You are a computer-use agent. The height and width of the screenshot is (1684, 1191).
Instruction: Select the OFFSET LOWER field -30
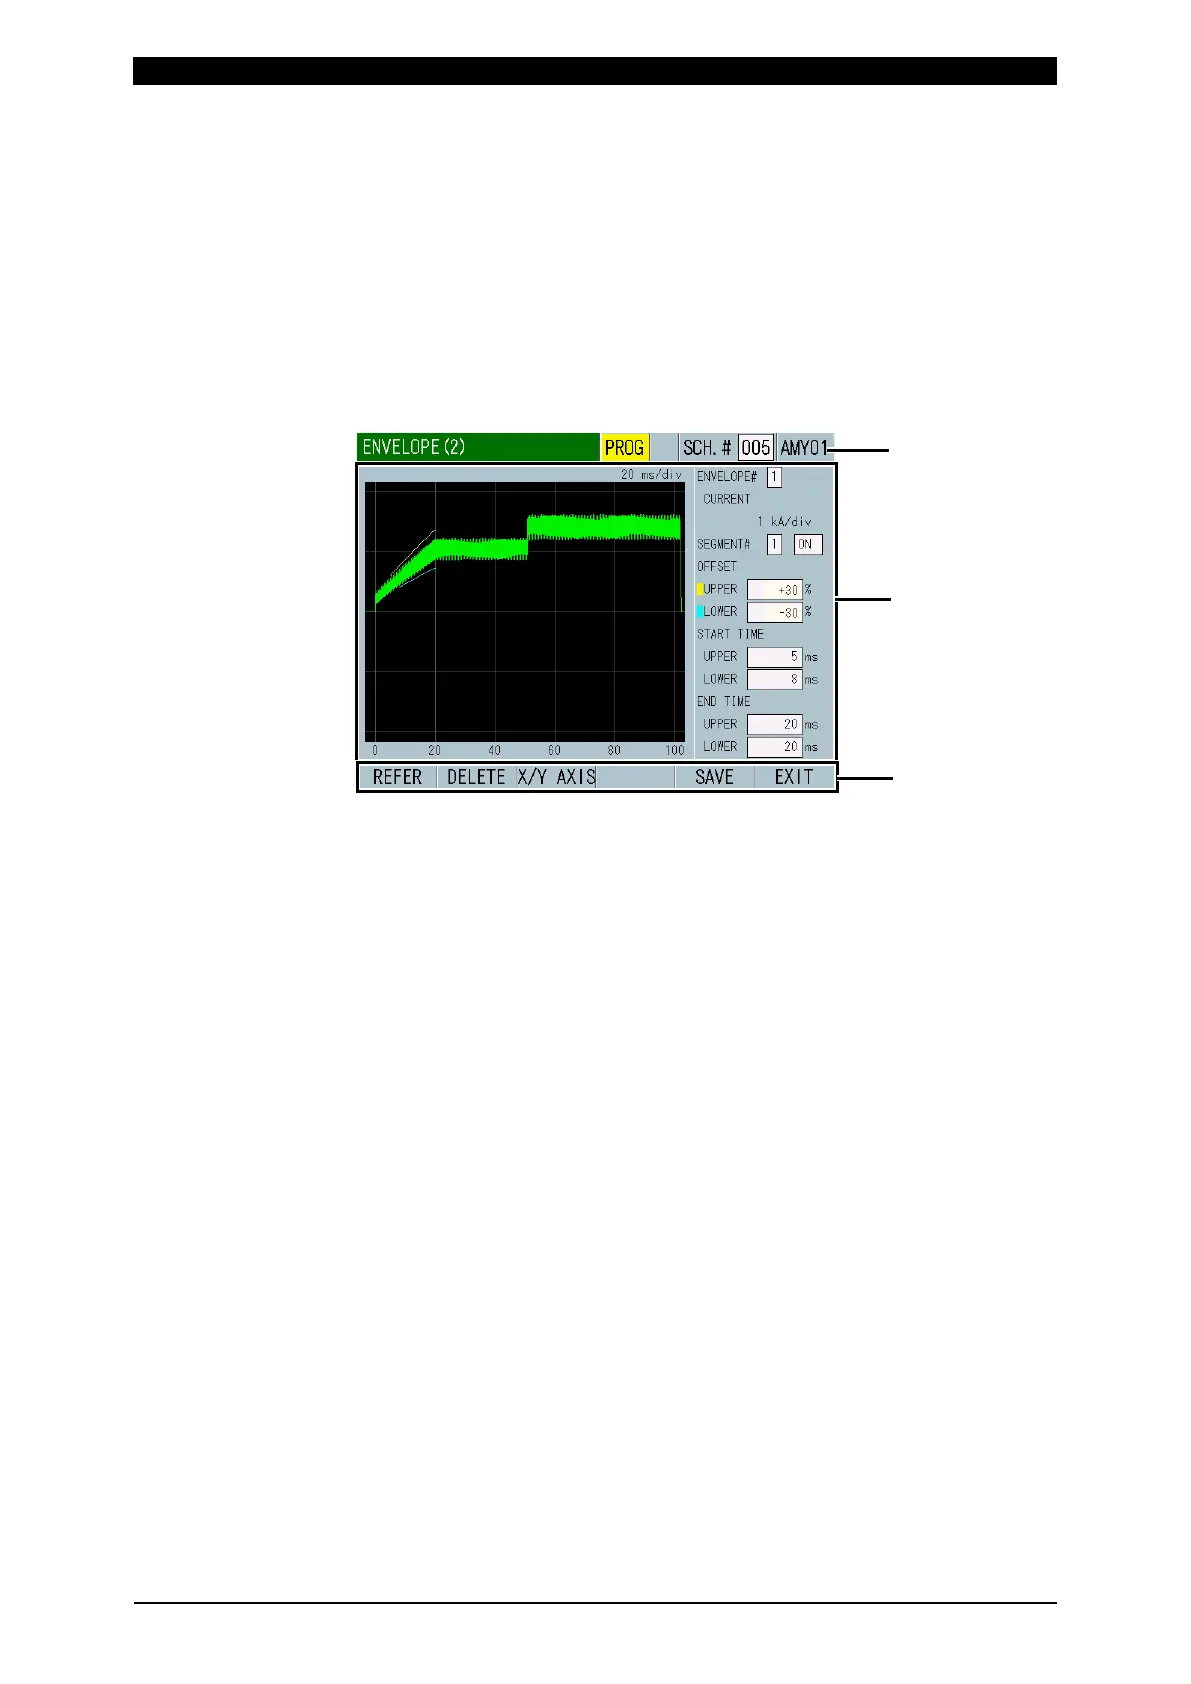[775, 612]
